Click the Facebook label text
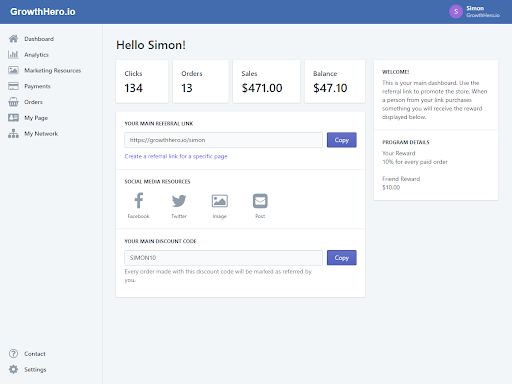Viewport: 512px width, 384px height. tap(138, 216)
